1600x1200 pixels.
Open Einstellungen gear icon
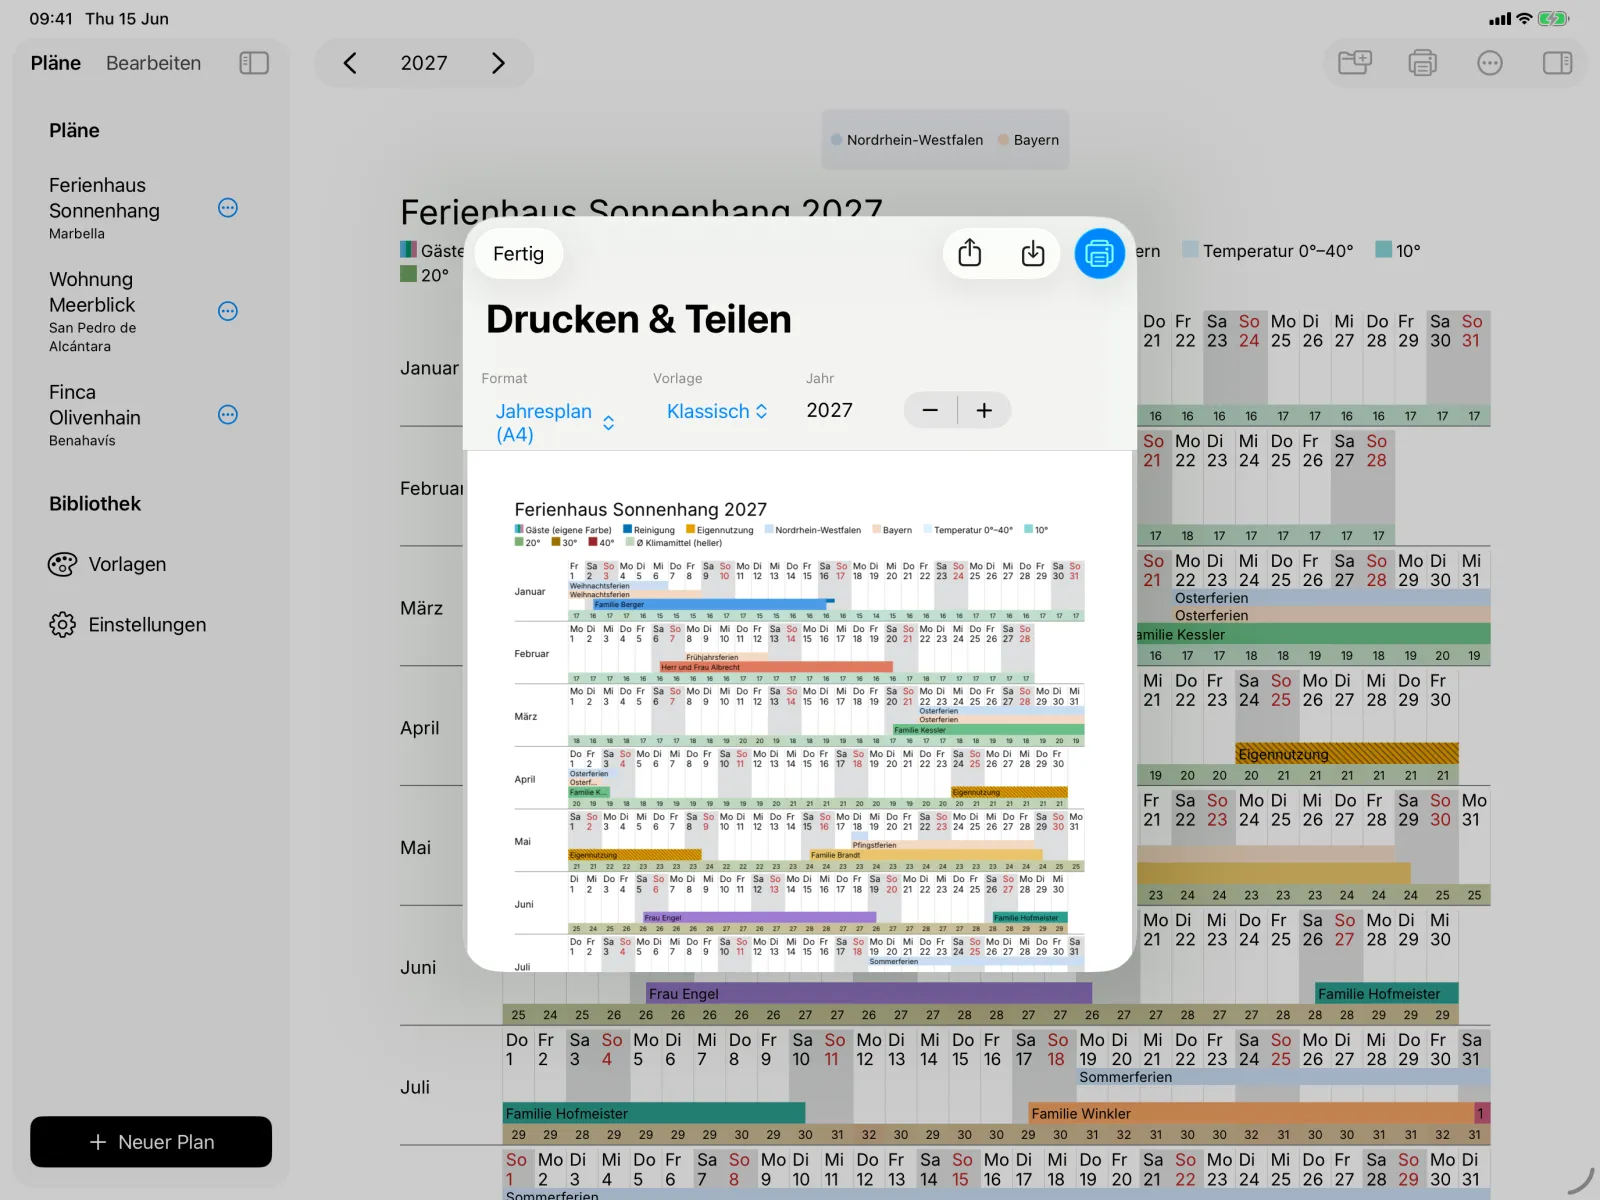point(62,625)
